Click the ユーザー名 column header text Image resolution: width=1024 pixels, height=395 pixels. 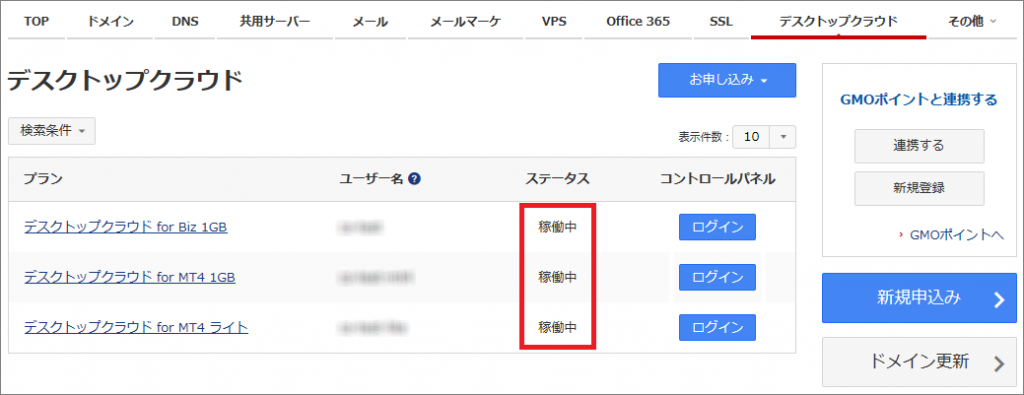tap(372, 179)
